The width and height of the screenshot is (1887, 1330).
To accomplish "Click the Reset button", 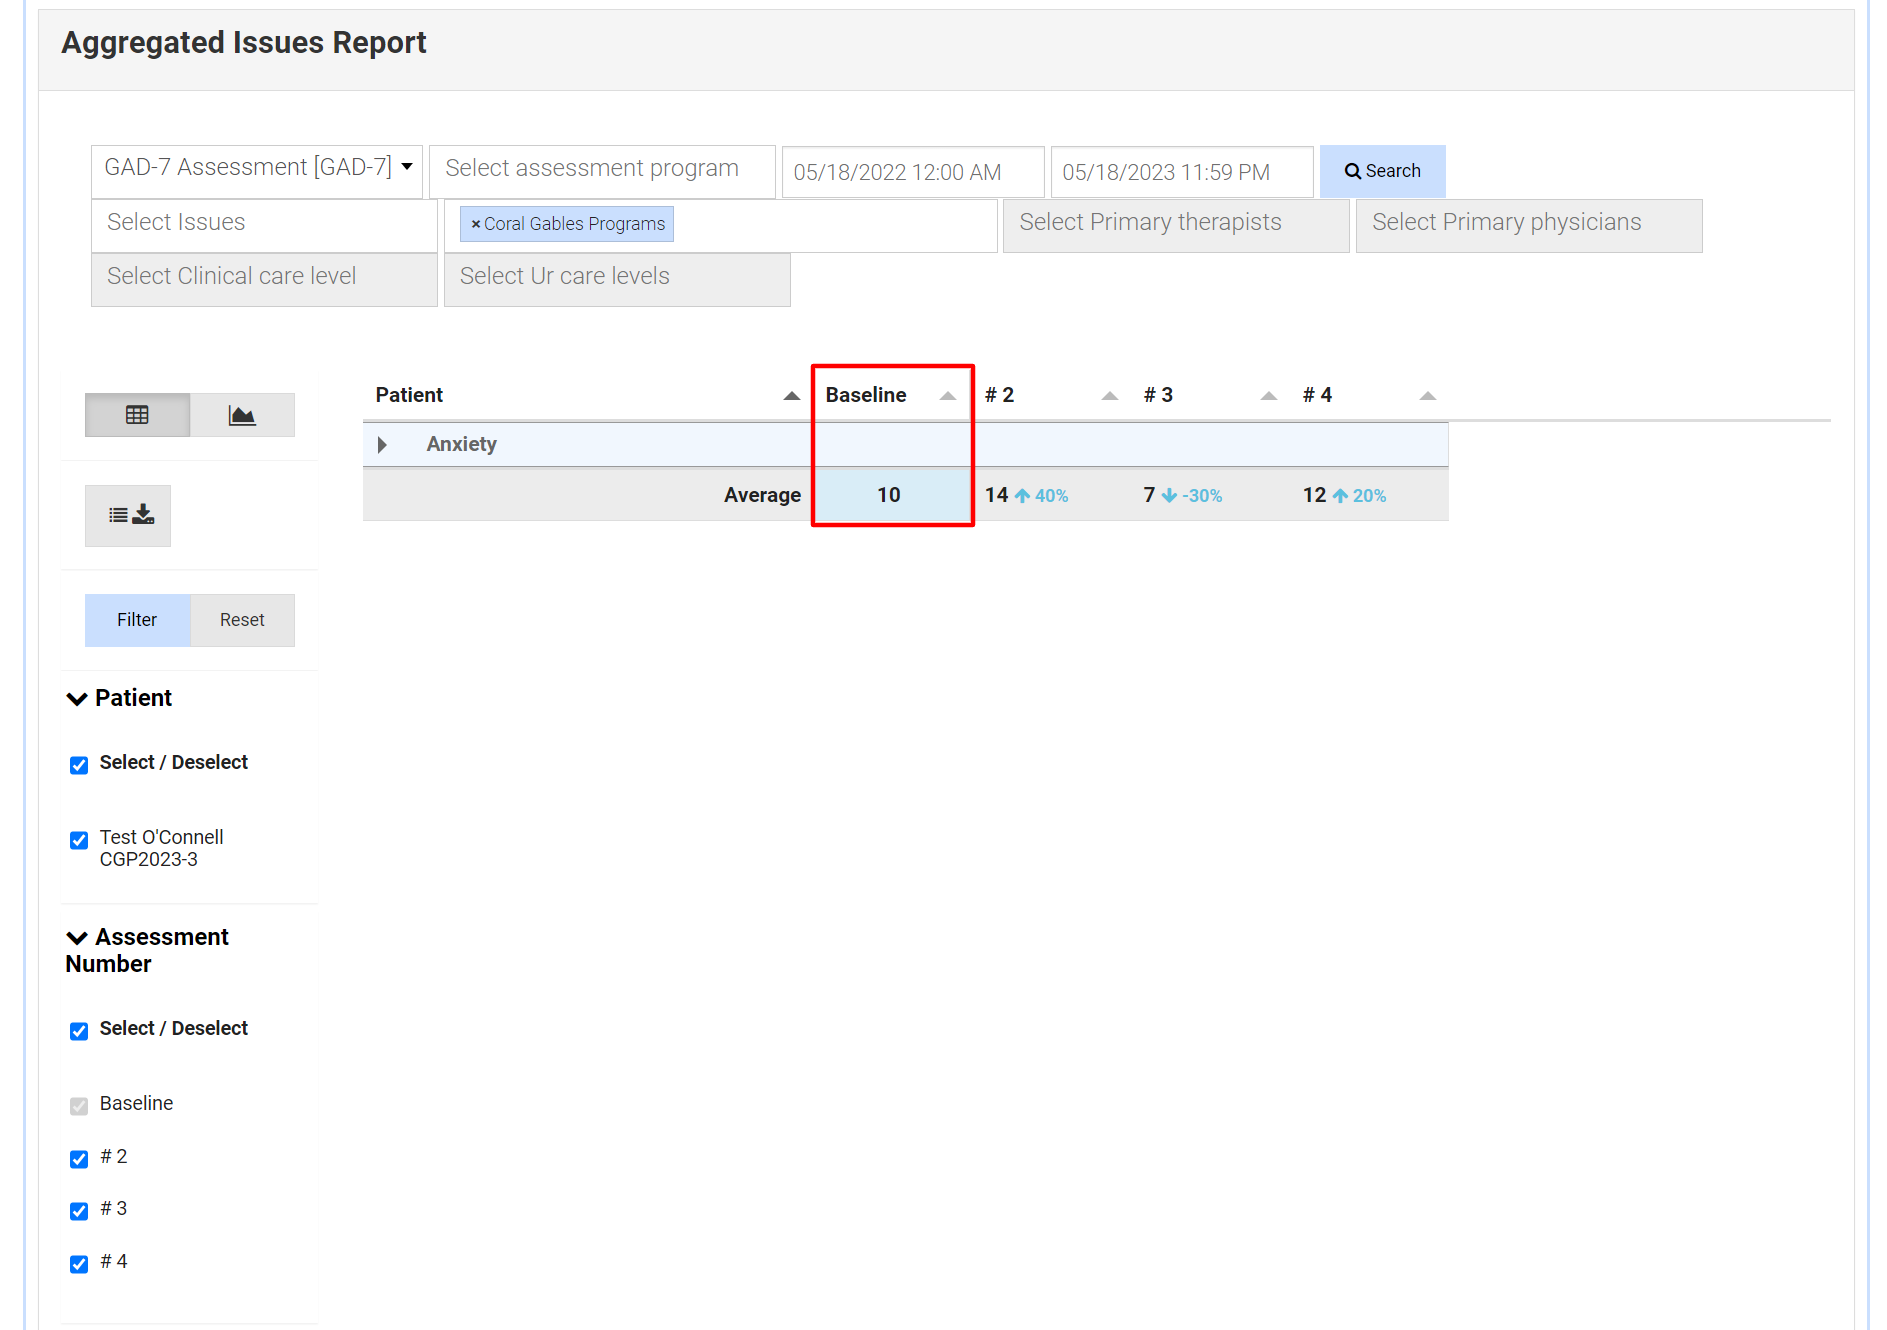I will point(242,620).
